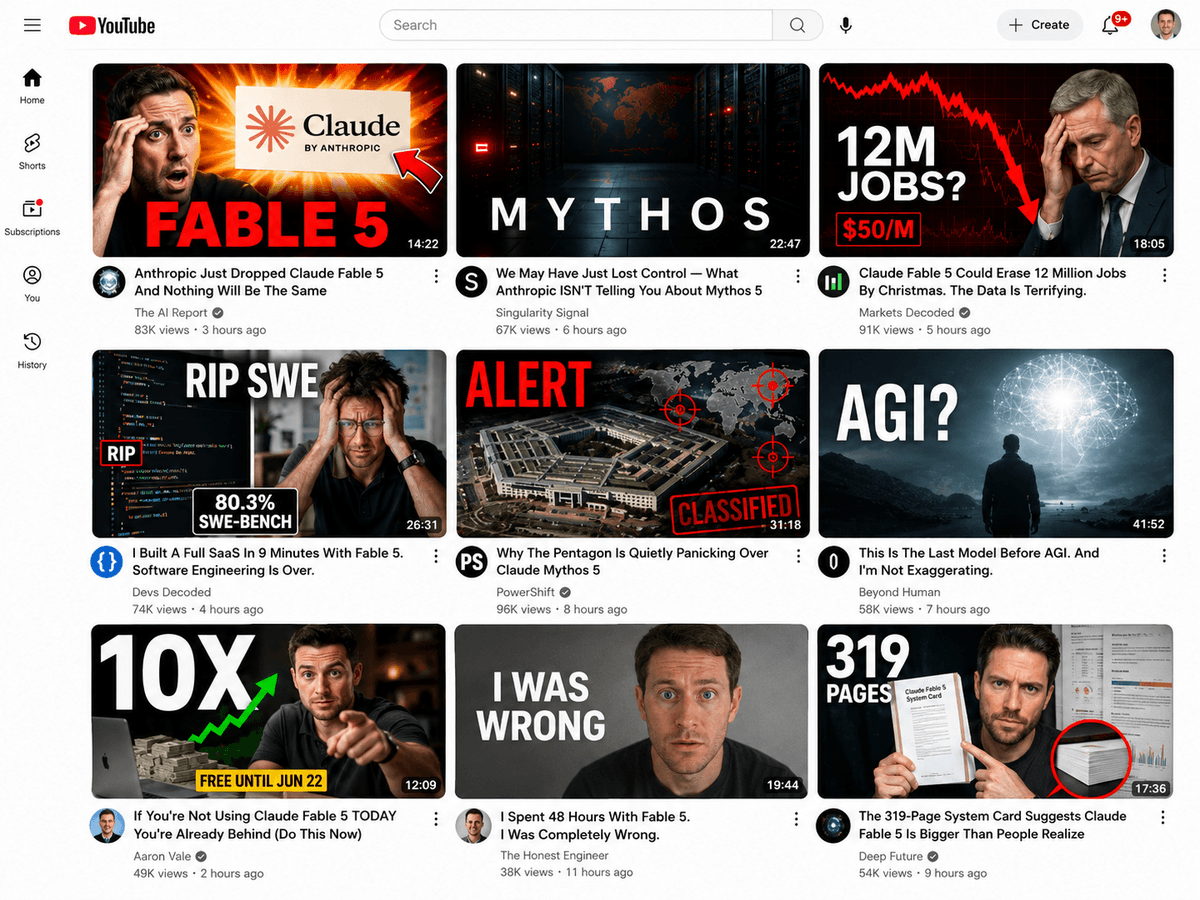The width and height of the screenshot is (1200, 900).
Task: Click 'Singularity Signal' channel name
Action: [543, 312]
